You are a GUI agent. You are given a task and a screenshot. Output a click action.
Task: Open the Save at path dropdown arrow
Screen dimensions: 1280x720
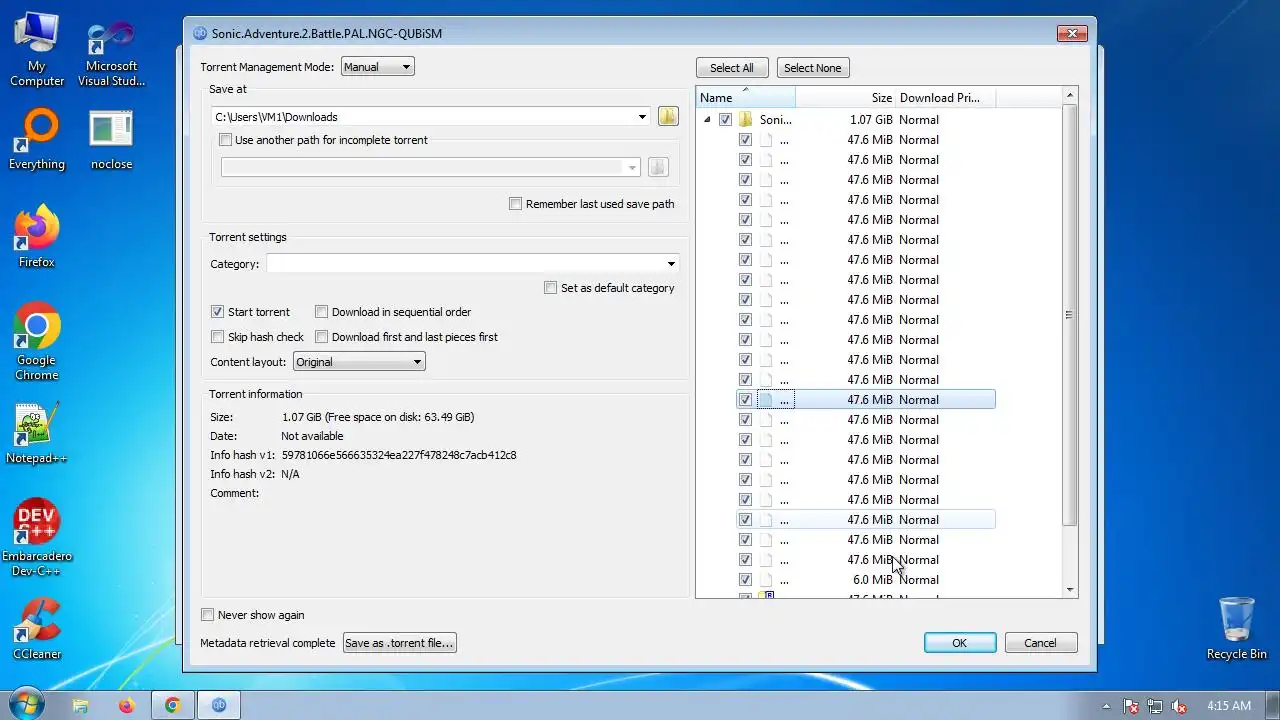[x=642, y=117]
